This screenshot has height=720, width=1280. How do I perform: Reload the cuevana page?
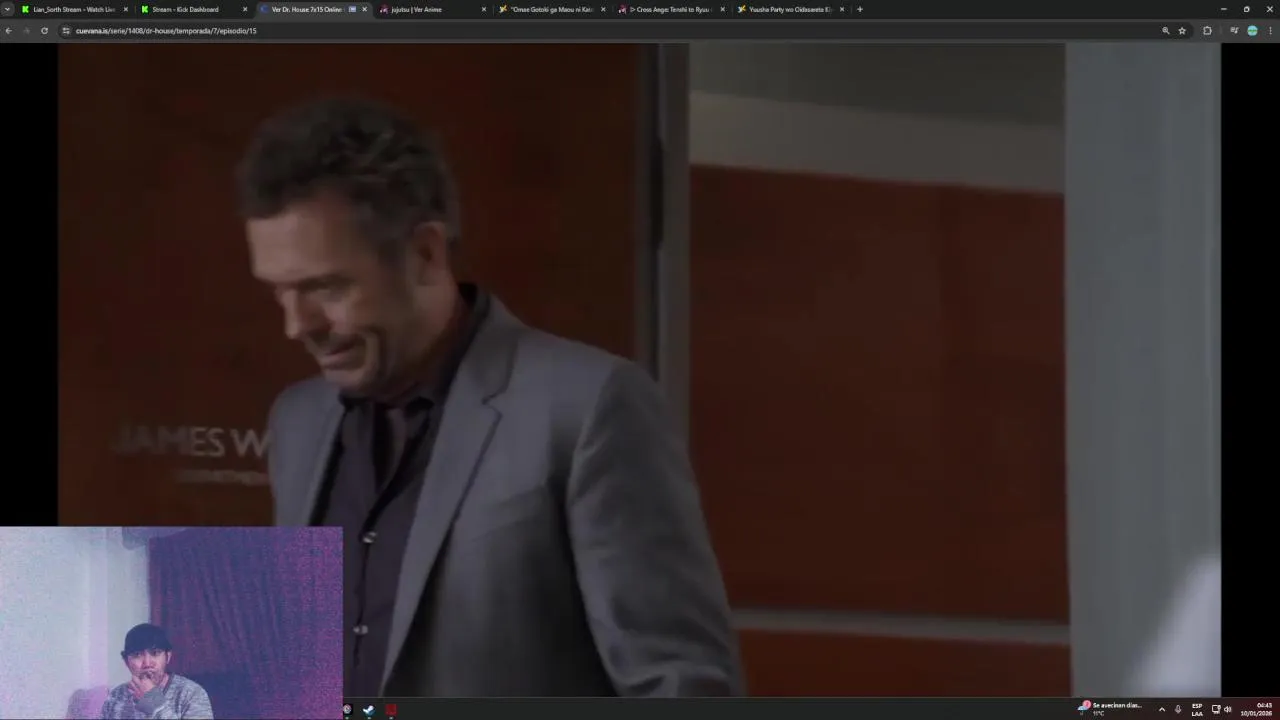(44, 31)
